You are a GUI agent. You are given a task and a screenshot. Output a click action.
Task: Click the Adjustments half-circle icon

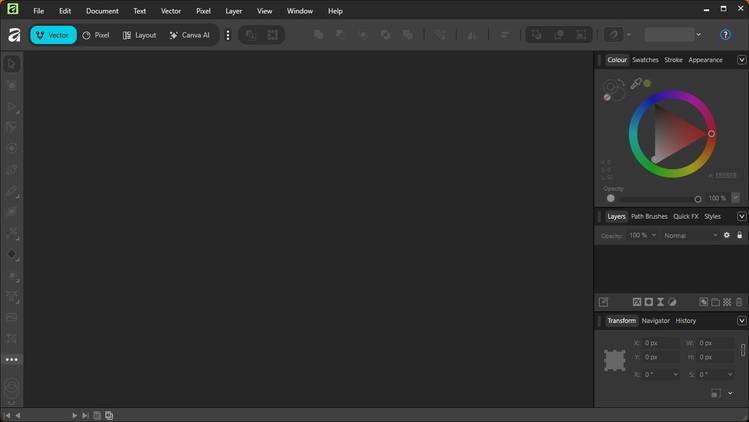click(x=672, y=302)
